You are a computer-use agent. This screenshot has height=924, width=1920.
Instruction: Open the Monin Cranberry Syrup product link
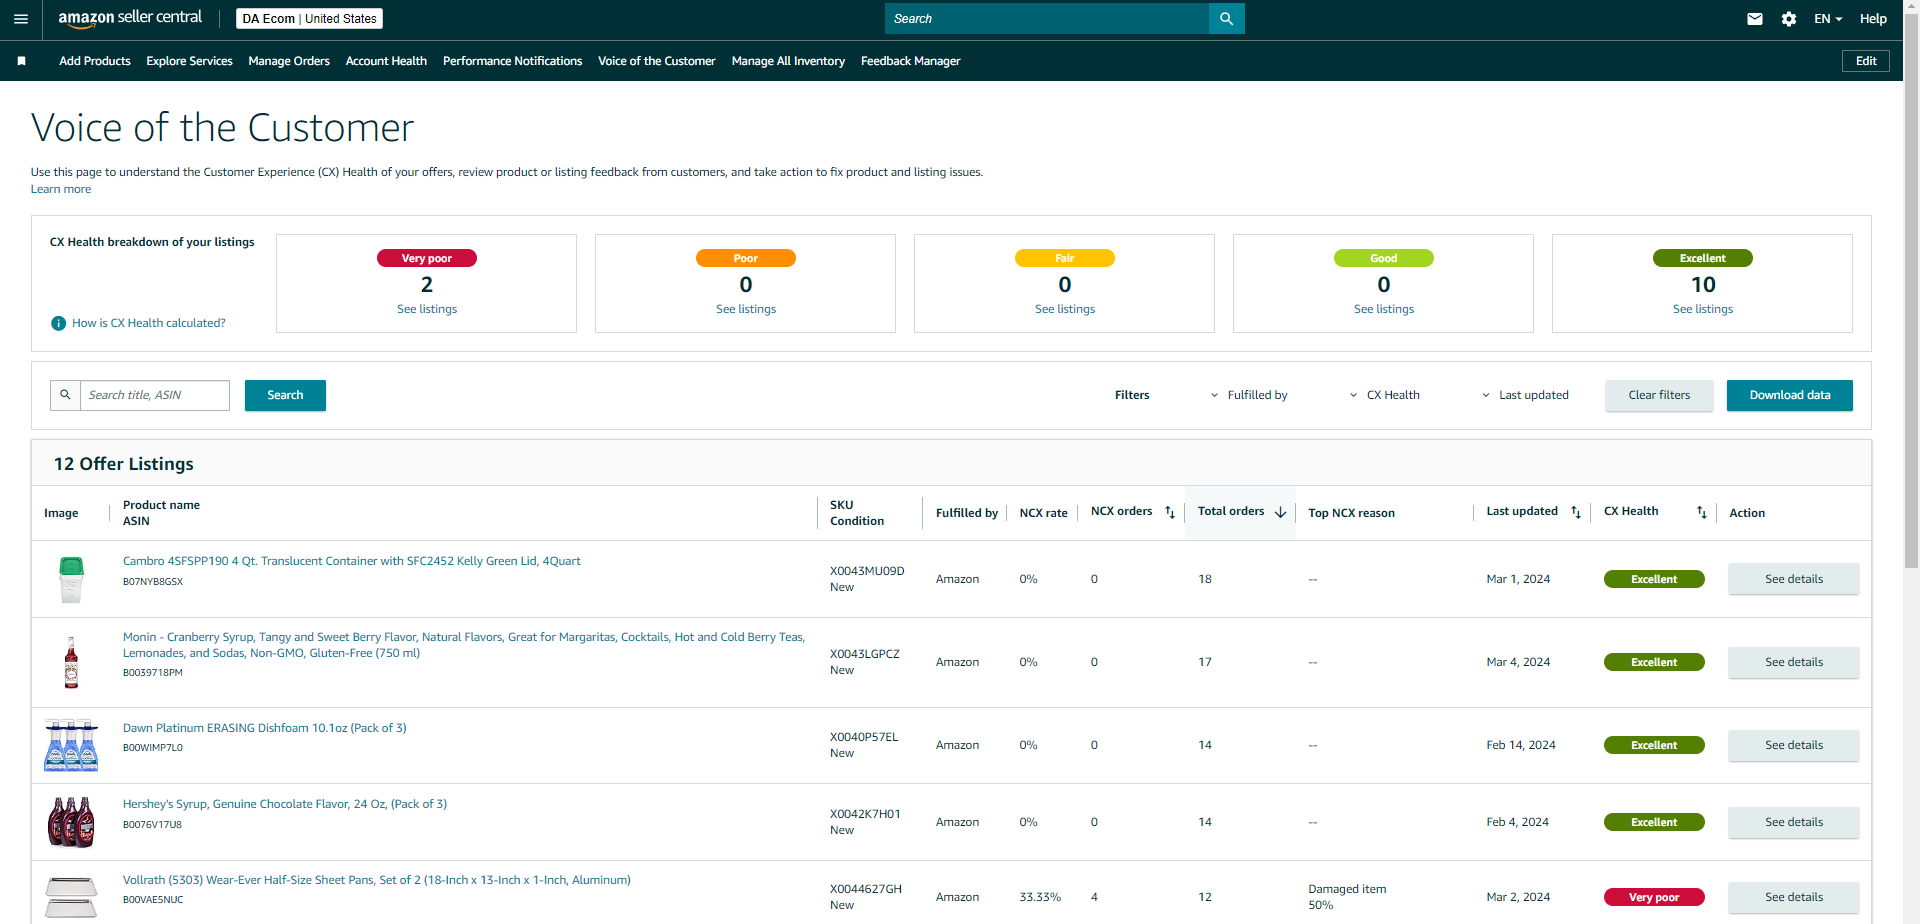[464, 645]
